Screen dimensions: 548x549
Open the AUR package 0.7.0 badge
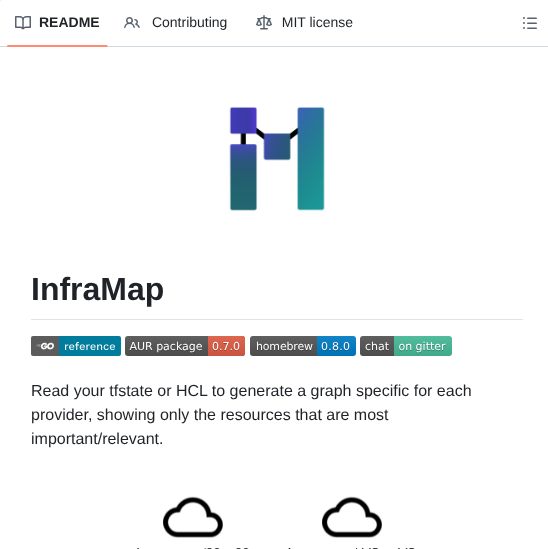coord(185,346)
